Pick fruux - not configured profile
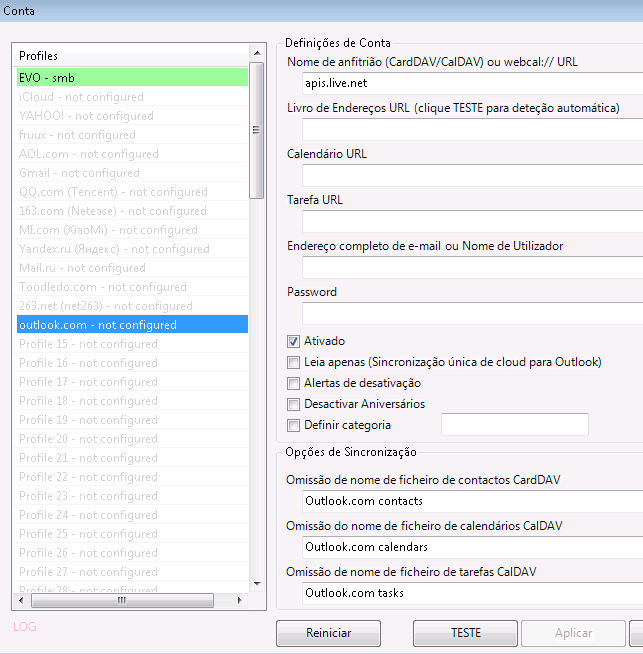Screen dimensions: 643x654 pos(132,135)
